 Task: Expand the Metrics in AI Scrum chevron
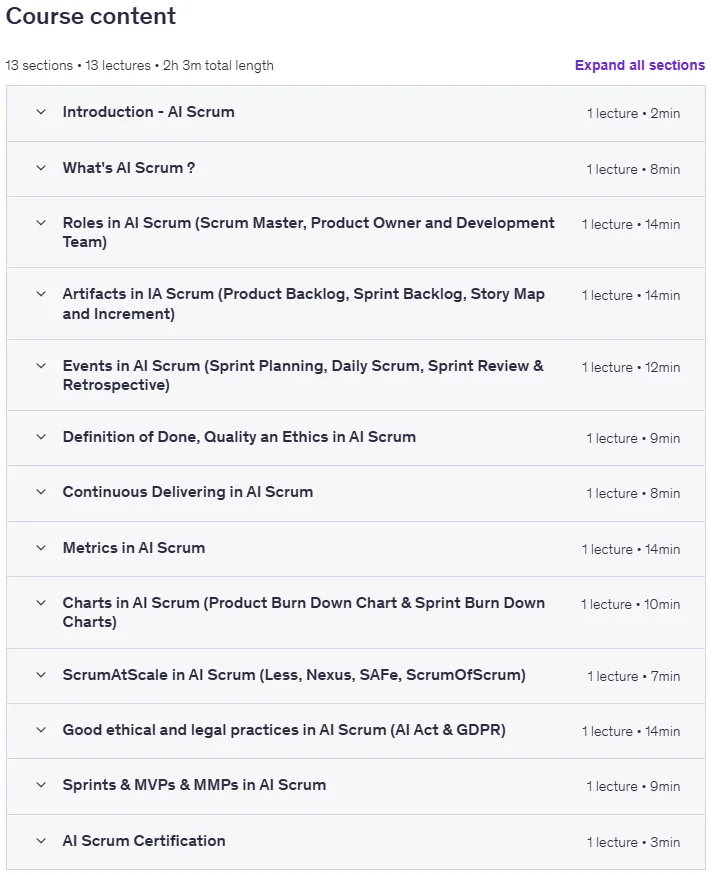41,547
